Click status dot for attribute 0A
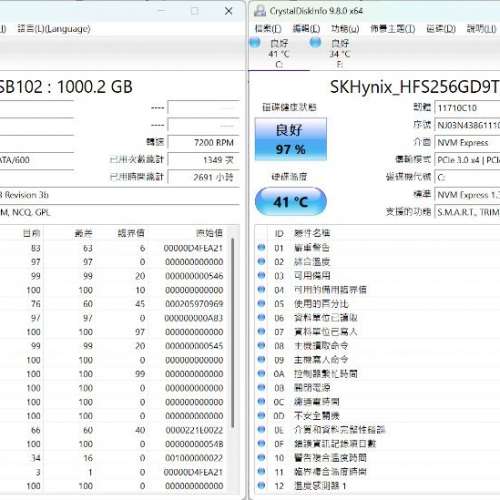Image resolution: width=500 pixels, height=500 pixels. [x=261, y=373]
